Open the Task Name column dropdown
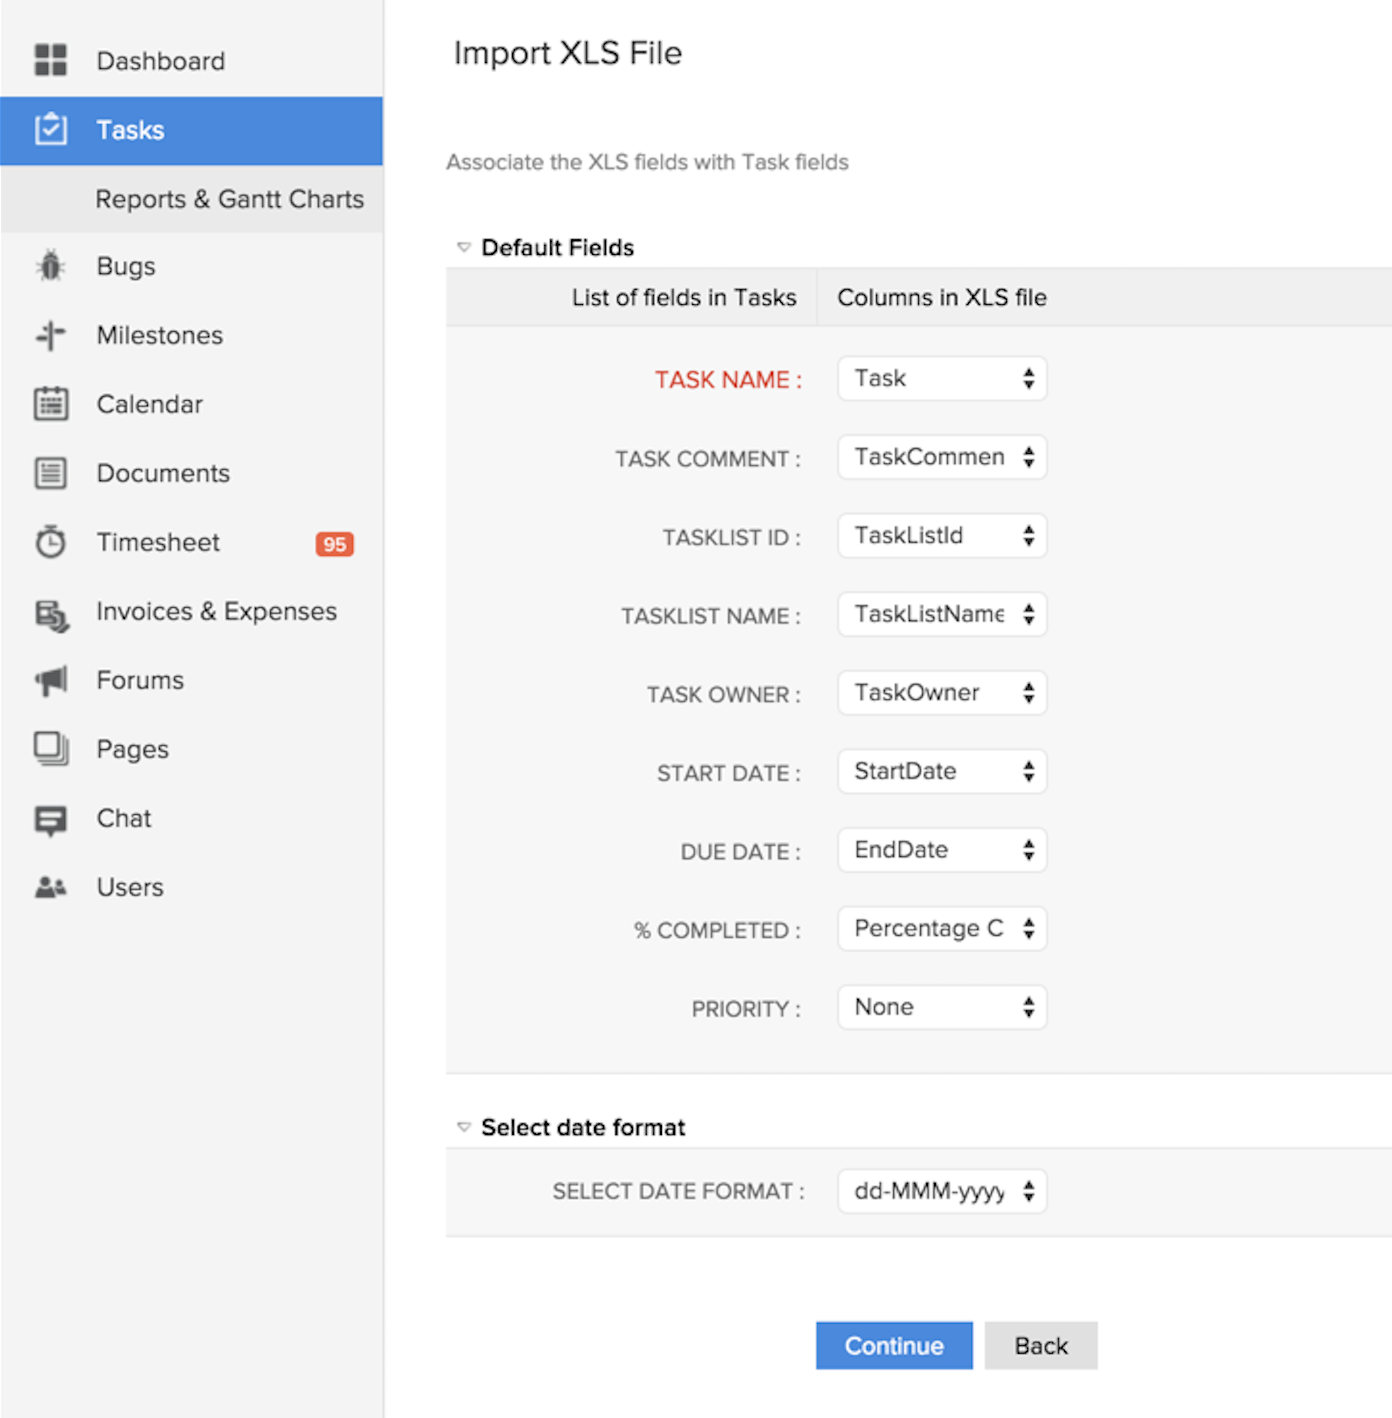 pos(941,379)
